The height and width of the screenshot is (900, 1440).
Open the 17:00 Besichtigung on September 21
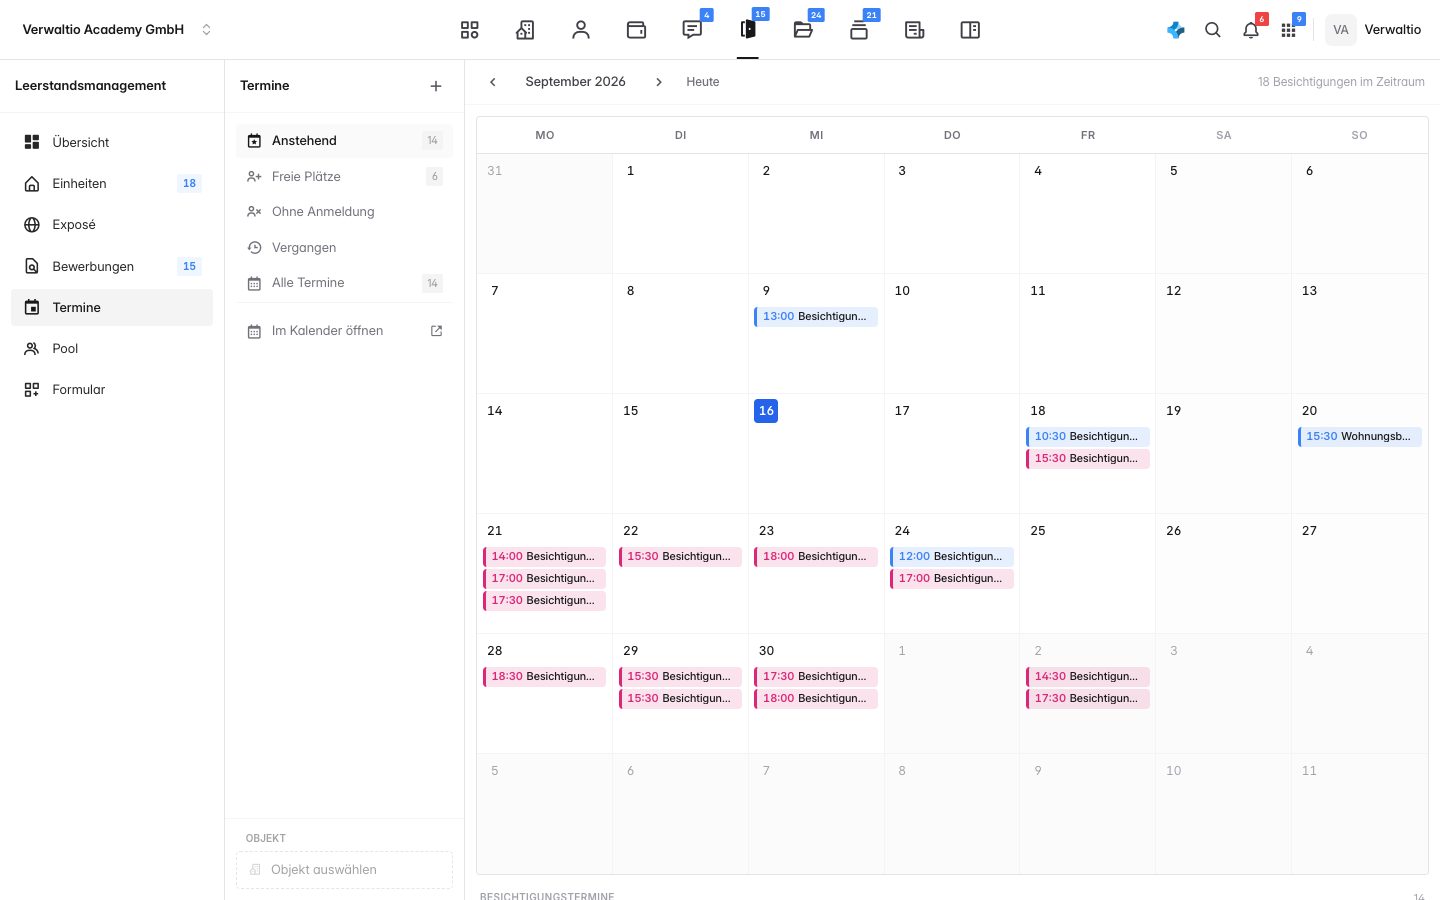(x=544, y=579)
